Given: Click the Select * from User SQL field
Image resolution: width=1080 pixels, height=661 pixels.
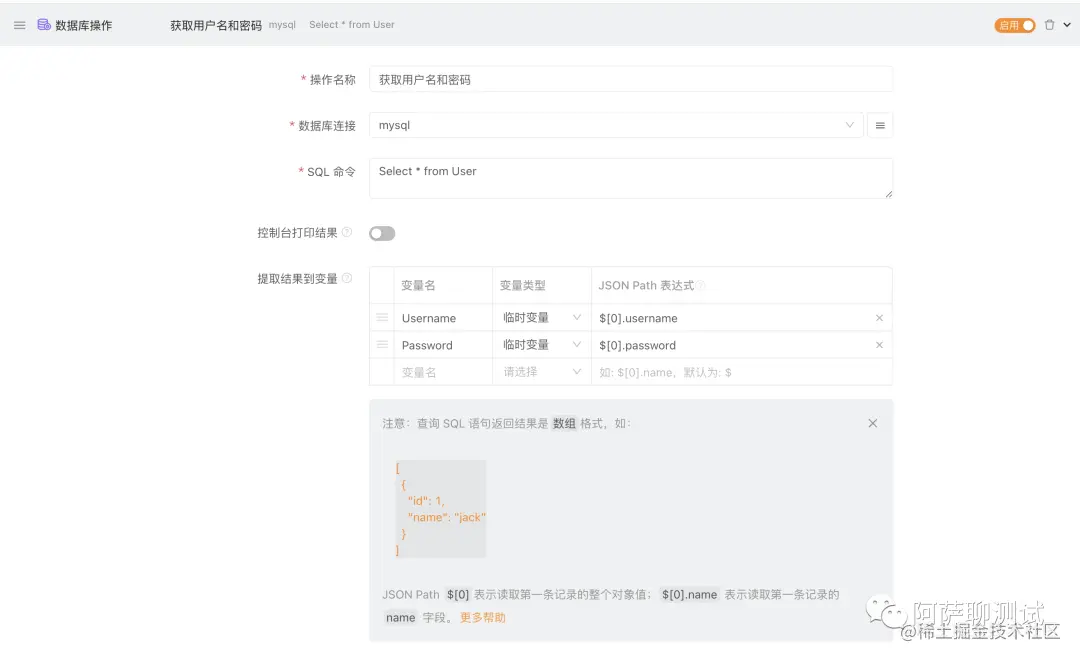Looking at the screenshot, I should (x=630, y=178).
